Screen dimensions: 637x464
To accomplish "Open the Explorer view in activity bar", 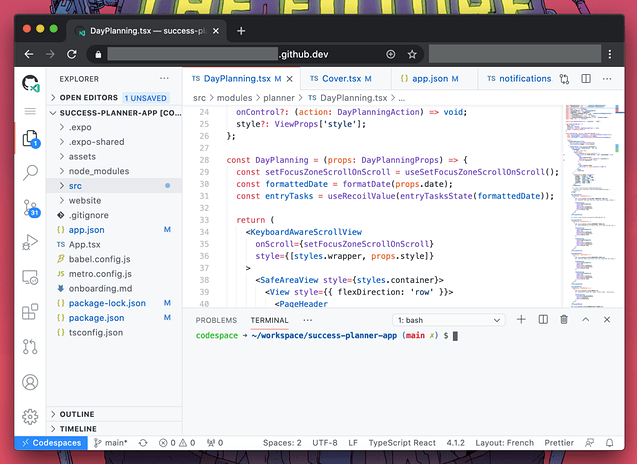I will (31, 139).
